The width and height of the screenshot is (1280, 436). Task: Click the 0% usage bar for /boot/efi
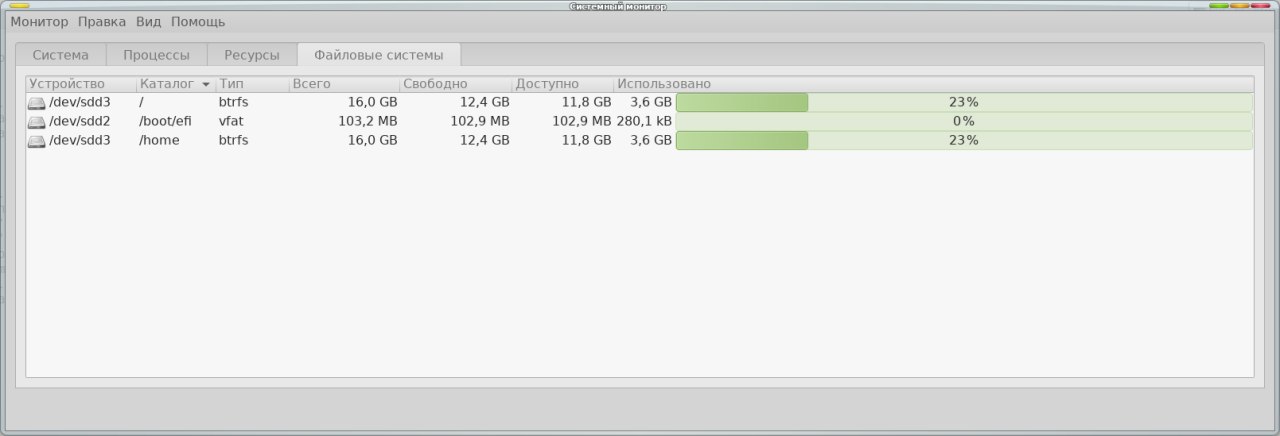click(x=964, y=121)
